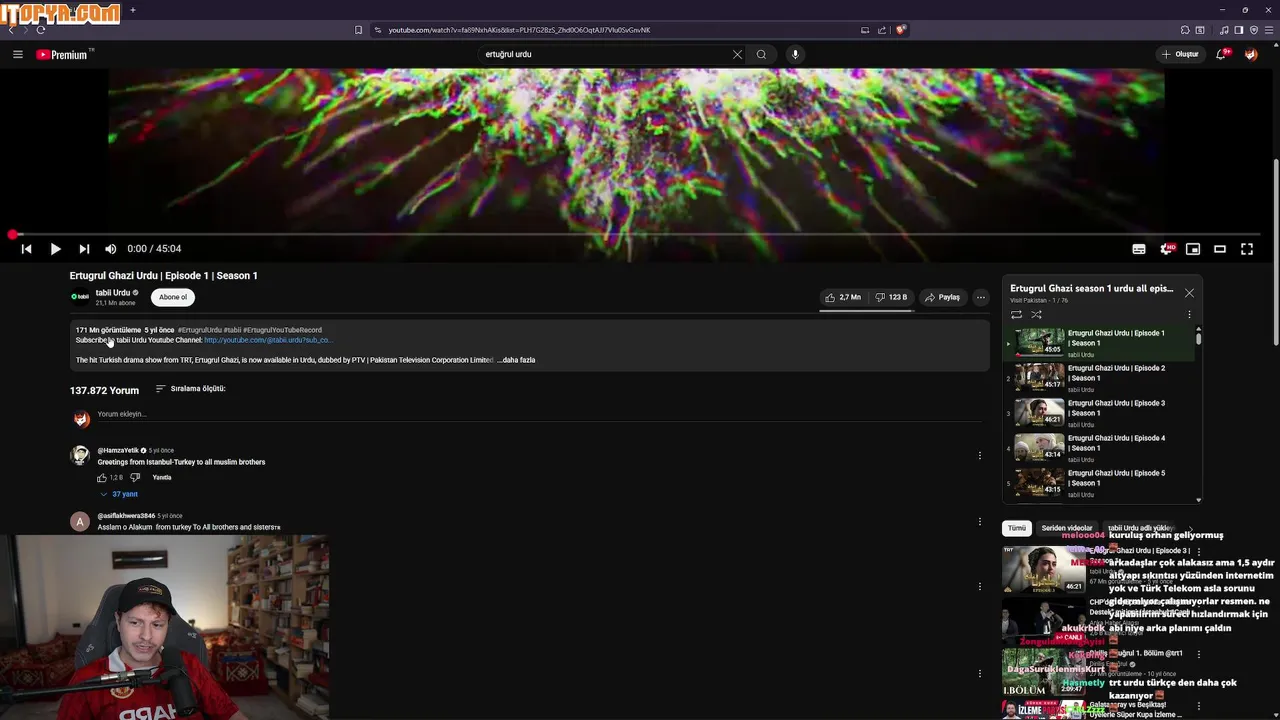Screen dimensions: 1280x720
Task: Reload the page in the browser
Action: [41, 30]
